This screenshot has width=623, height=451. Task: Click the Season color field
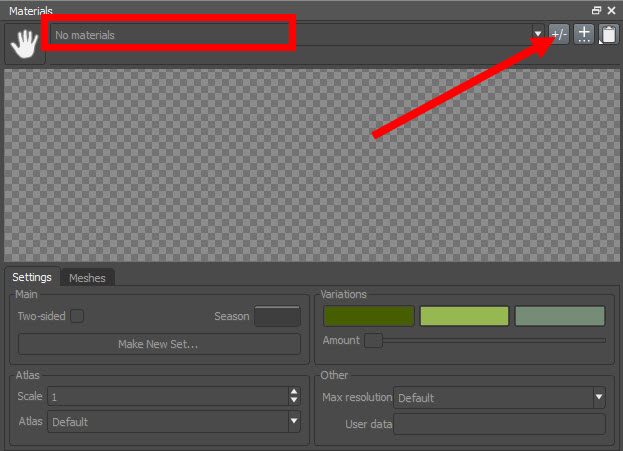[x=277, y=316]
